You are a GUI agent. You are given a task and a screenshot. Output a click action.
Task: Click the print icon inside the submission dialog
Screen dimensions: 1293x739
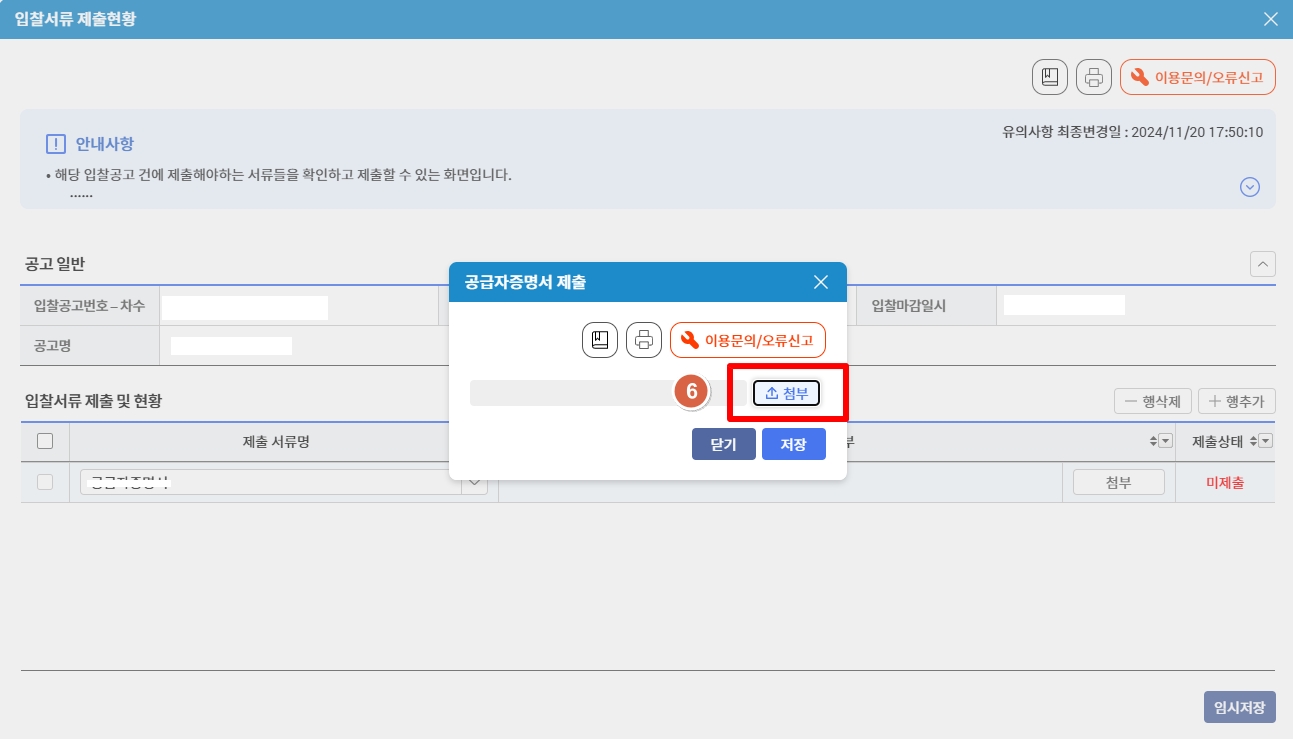(x=644, y=339)
